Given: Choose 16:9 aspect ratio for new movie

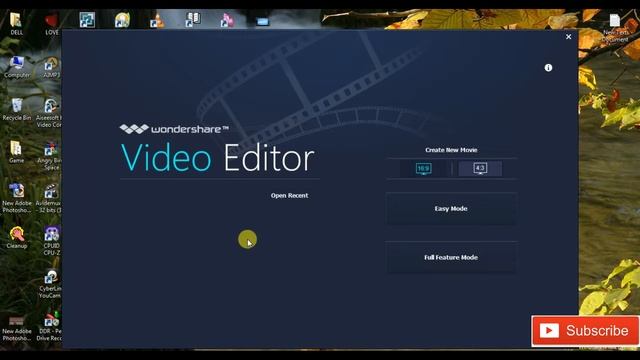Looking at the screenshot, I should pyautogui.click(x=423, y=168).
